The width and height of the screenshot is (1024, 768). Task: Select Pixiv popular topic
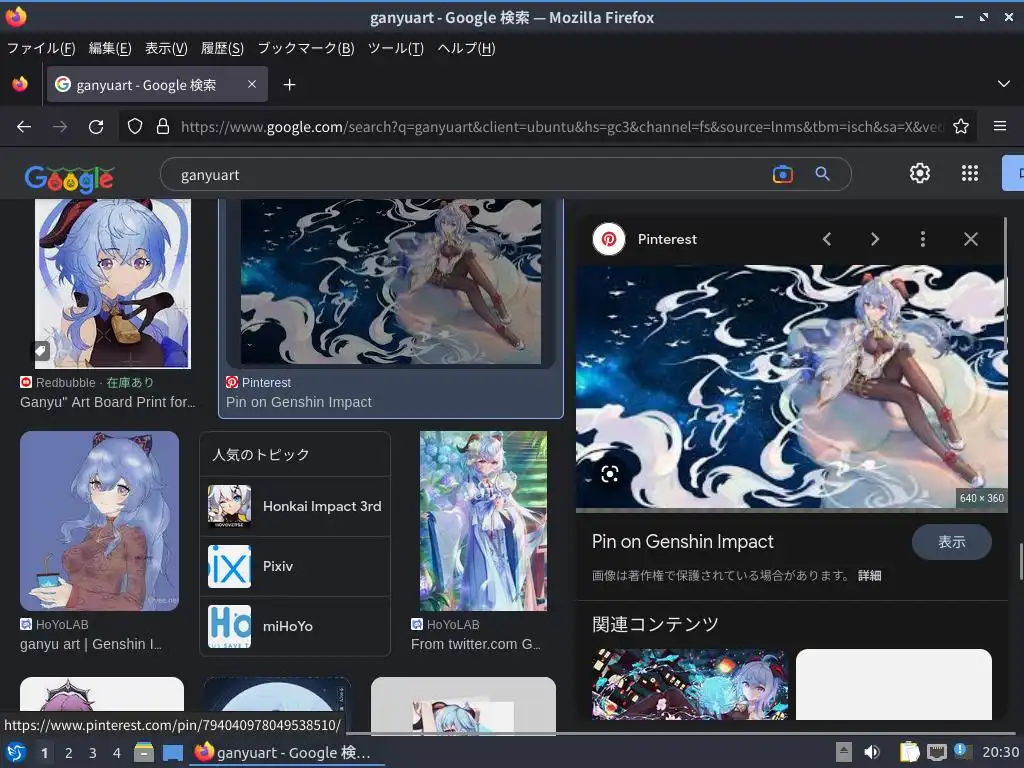[x=295, y=566]
